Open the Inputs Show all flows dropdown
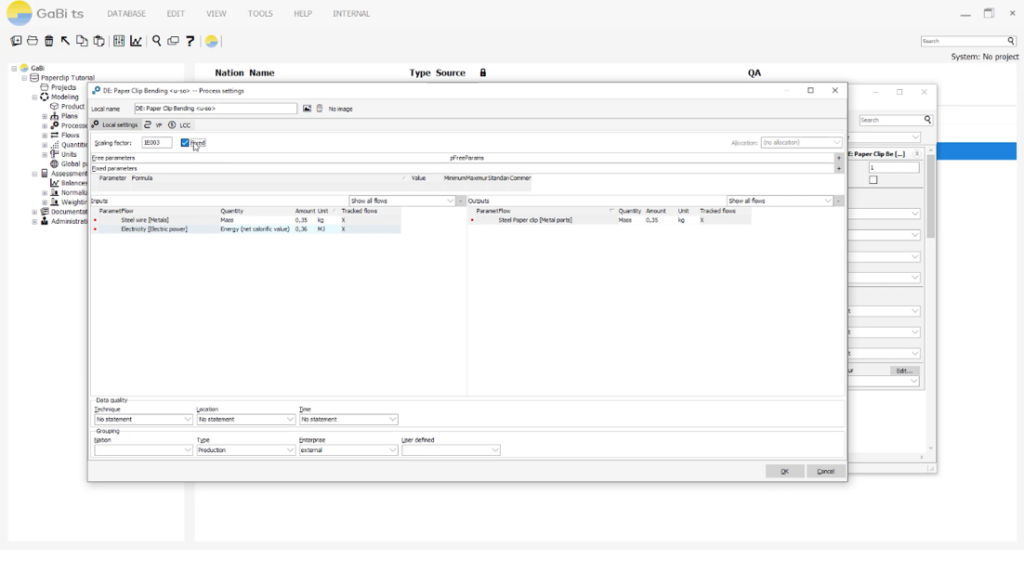The height and width of the screenshot is (572, 1024). pos(402,200)
